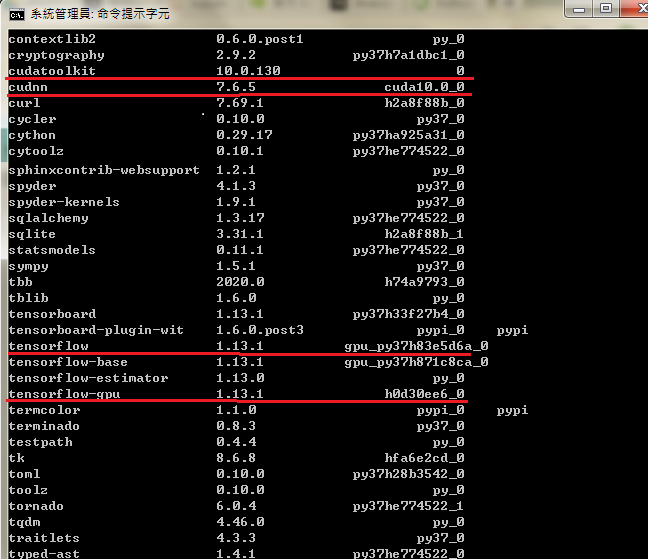Viewport: 648px width, 559px height.
Task: Click the cython package name
Action: click(x=32, y=136)
